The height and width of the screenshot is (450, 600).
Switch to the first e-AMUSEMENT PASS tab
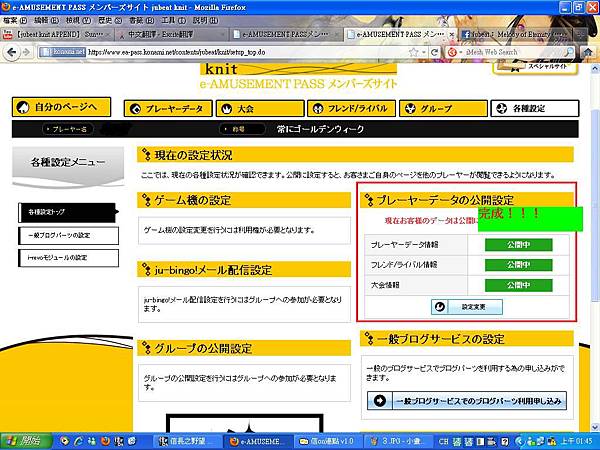[x=285, y=34]
